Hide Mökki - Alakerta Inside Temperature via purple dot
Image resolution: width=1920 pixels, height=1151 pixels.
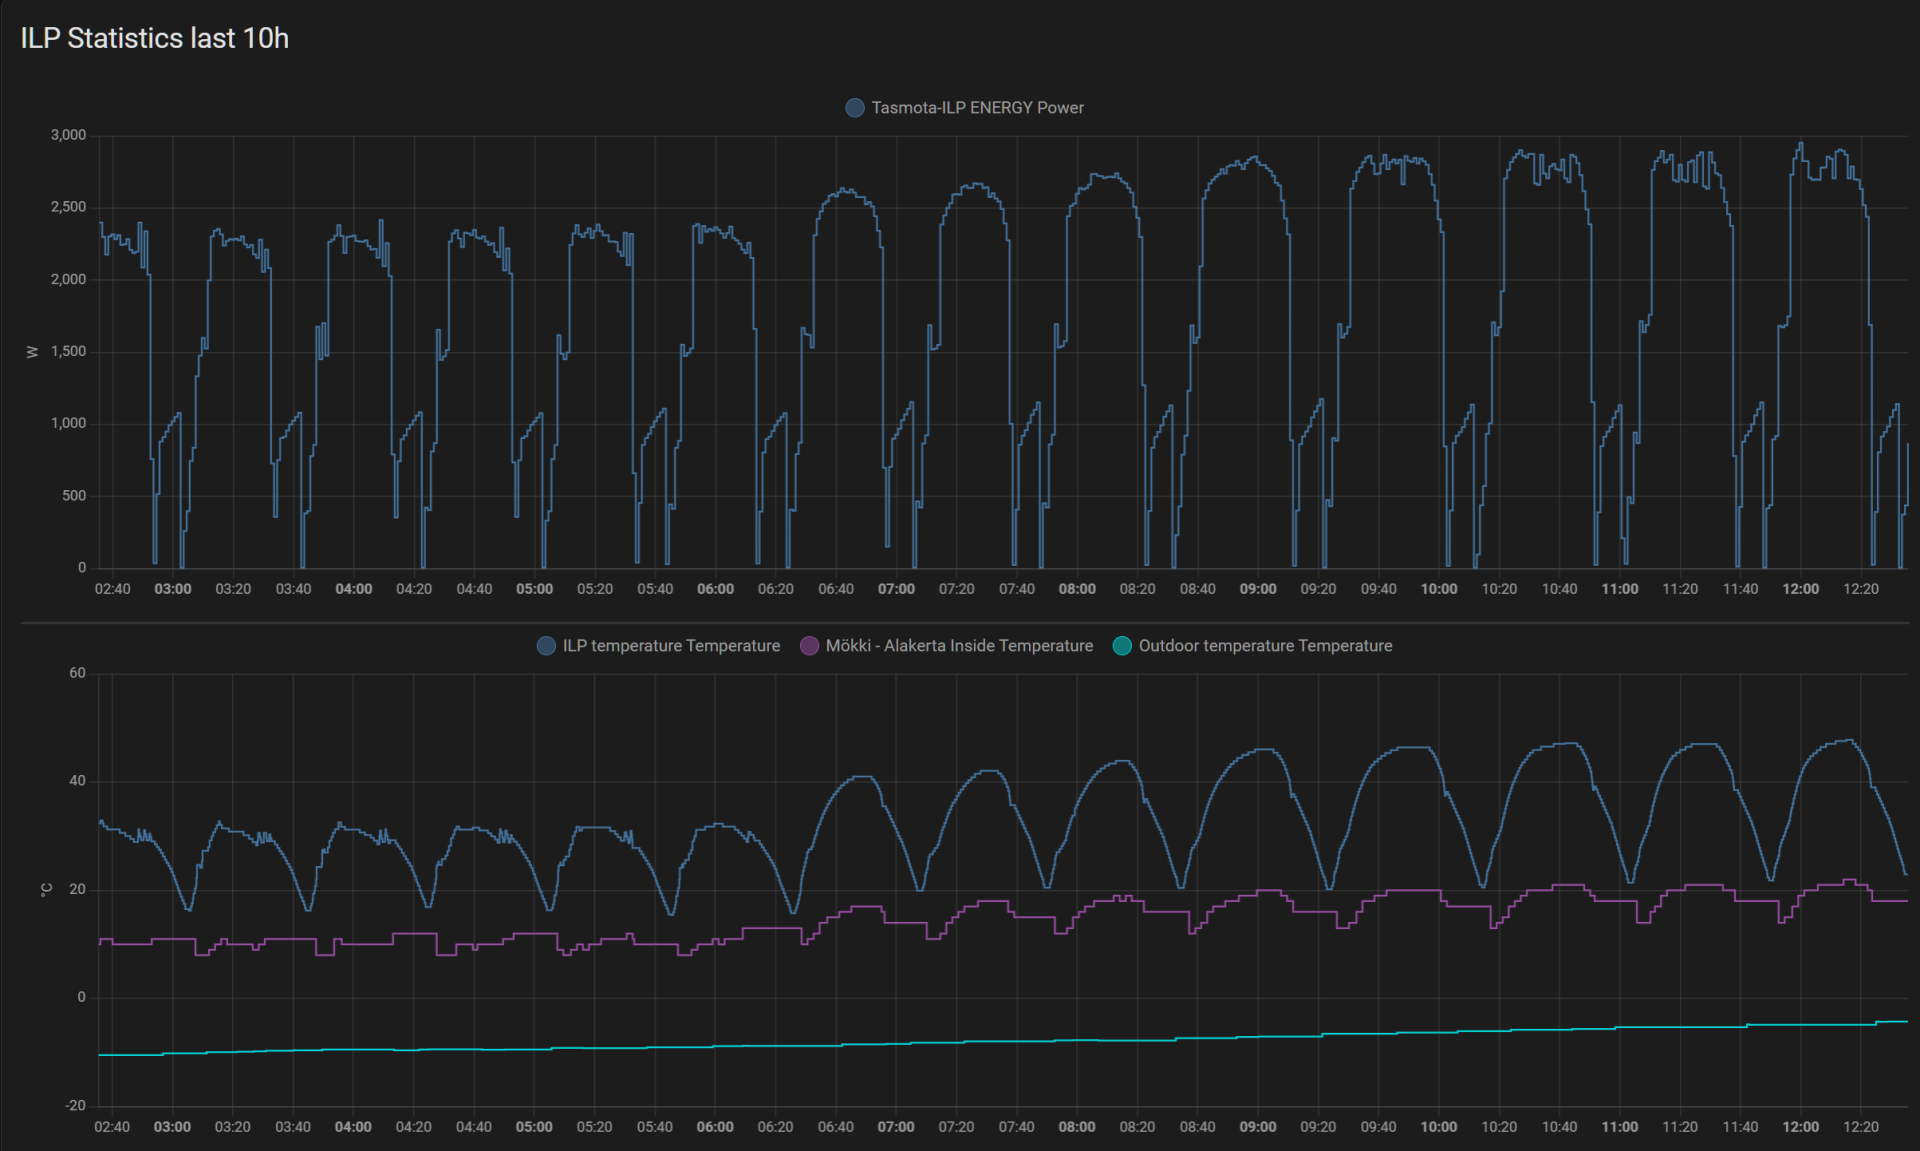pos(809,646)
